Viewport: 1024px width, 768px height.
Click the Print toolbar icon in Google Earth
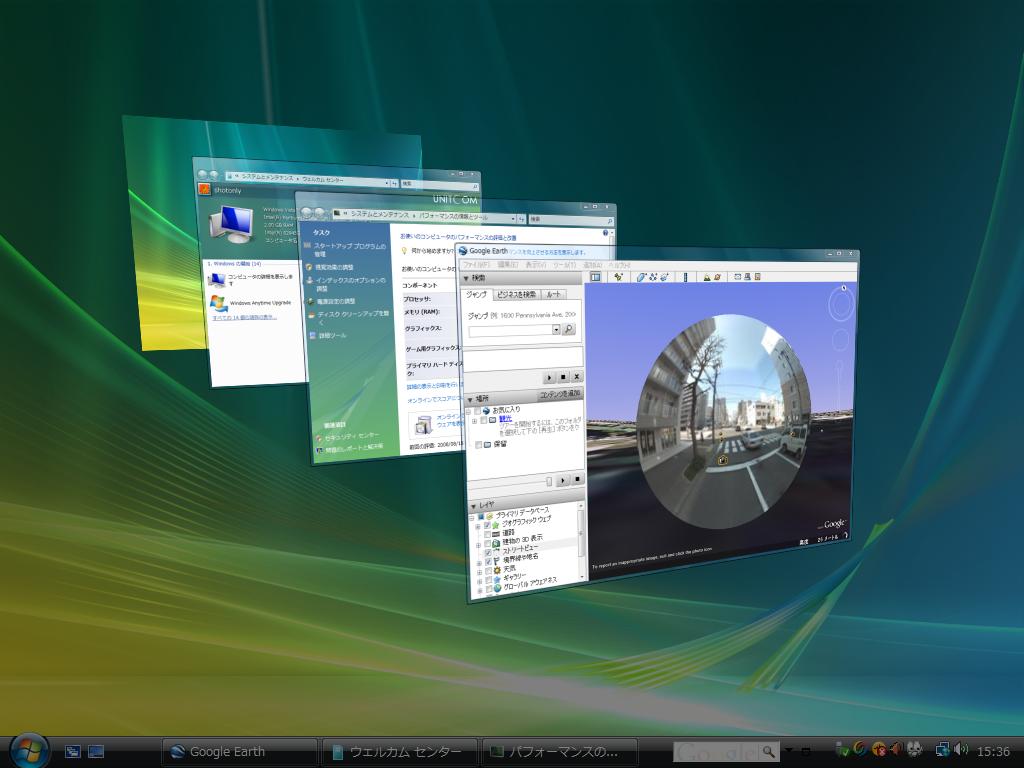[747, 277]
